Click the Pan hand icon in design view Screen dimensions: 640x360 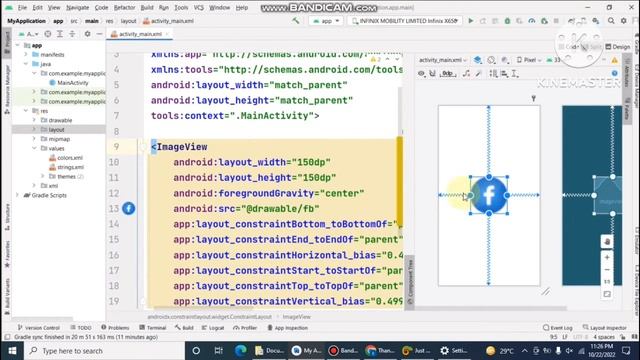tap(607, 242)
